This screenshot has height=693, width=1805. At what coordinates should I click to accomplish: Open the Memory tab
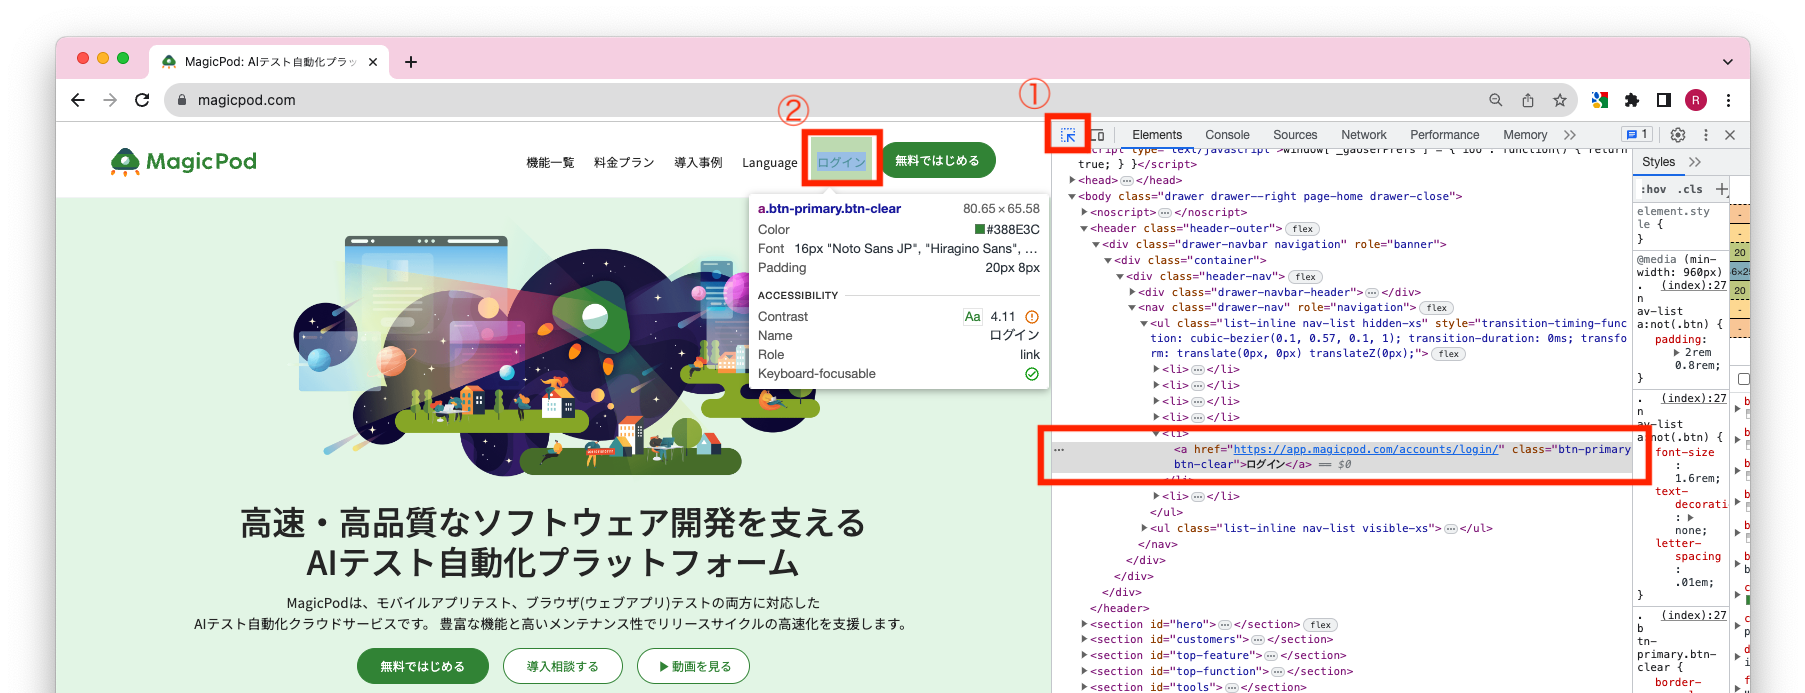coord(1525,135)
